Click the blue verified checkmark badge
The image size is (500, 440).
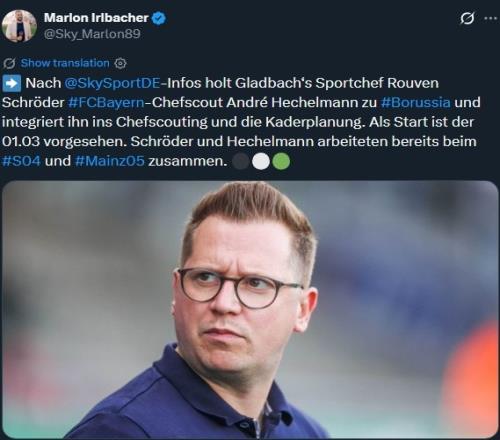coord(159,18)
